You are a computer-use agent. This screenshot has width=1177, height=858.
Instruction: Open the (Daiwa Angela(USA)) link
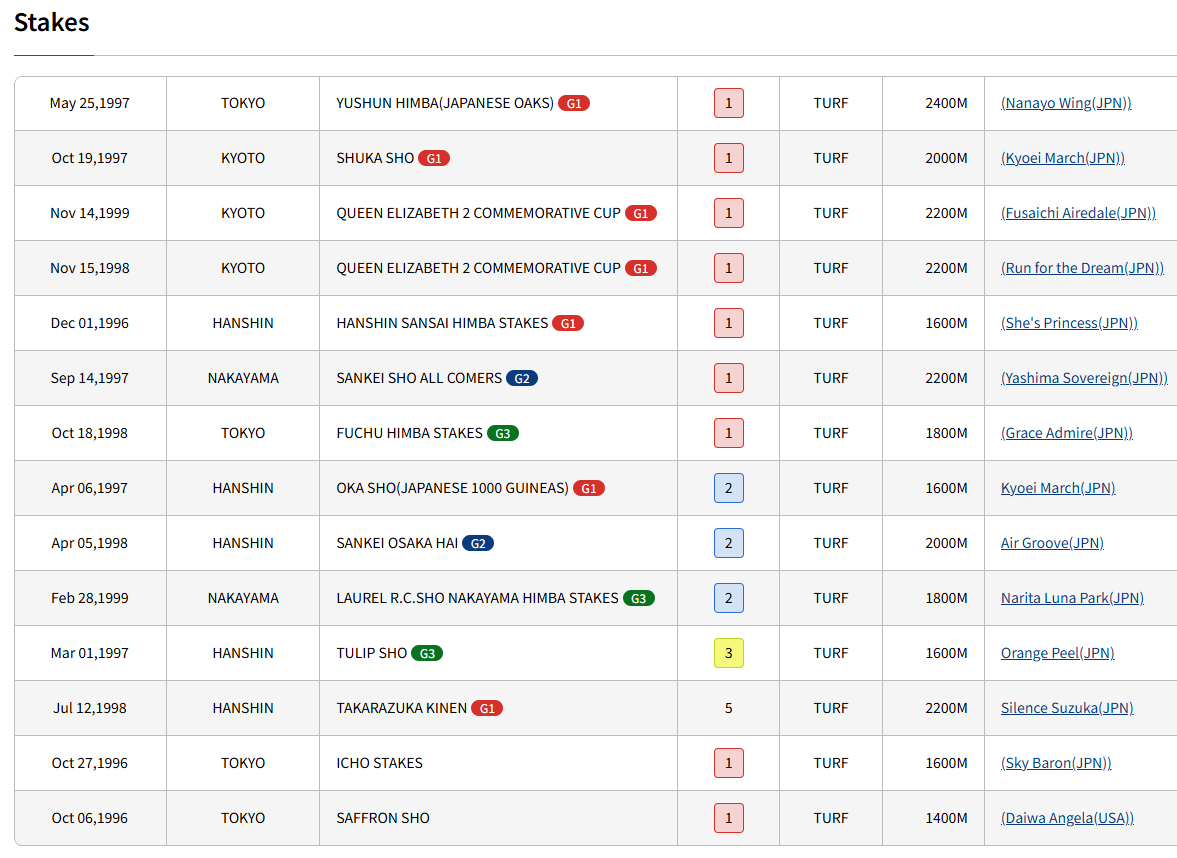coord(1067,818)
